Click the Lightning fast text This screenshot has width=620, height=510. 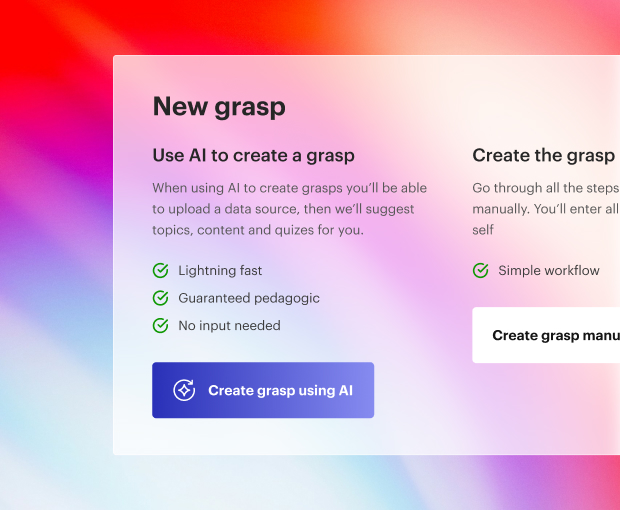coord(220,270)
